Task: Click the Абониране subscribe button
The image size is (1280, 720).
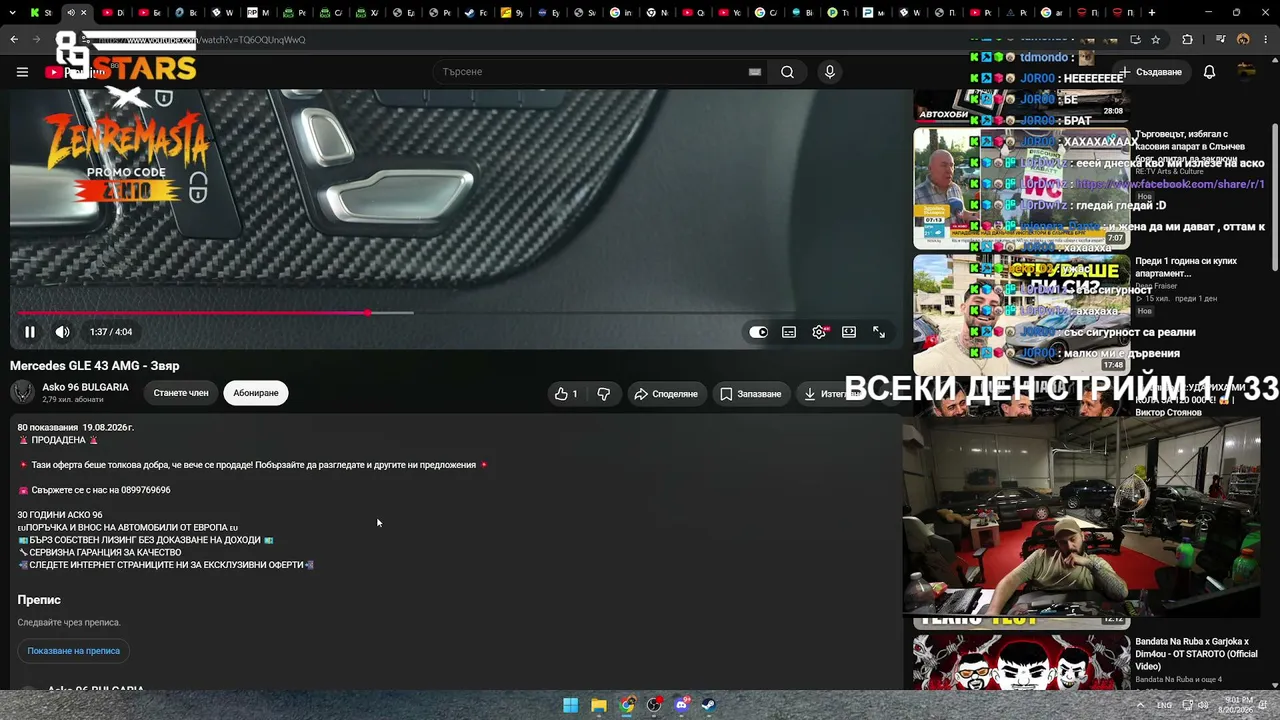Action: pos(256,393)
